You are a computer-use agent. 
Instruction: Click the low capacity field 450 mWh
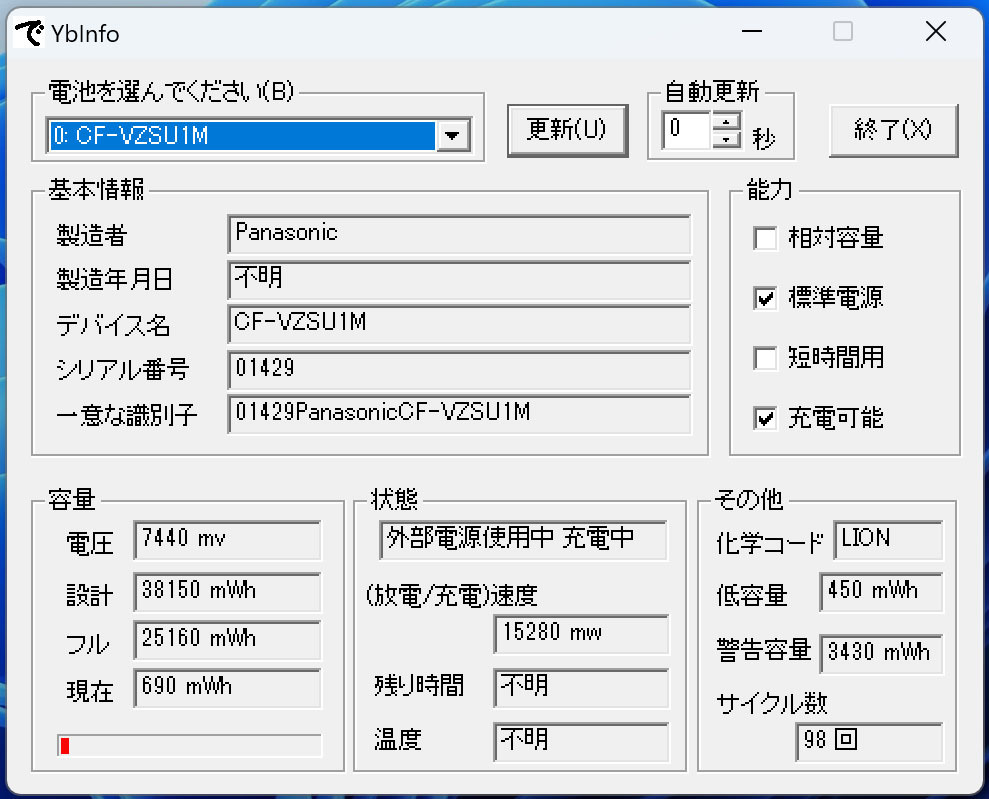[881, 592]
